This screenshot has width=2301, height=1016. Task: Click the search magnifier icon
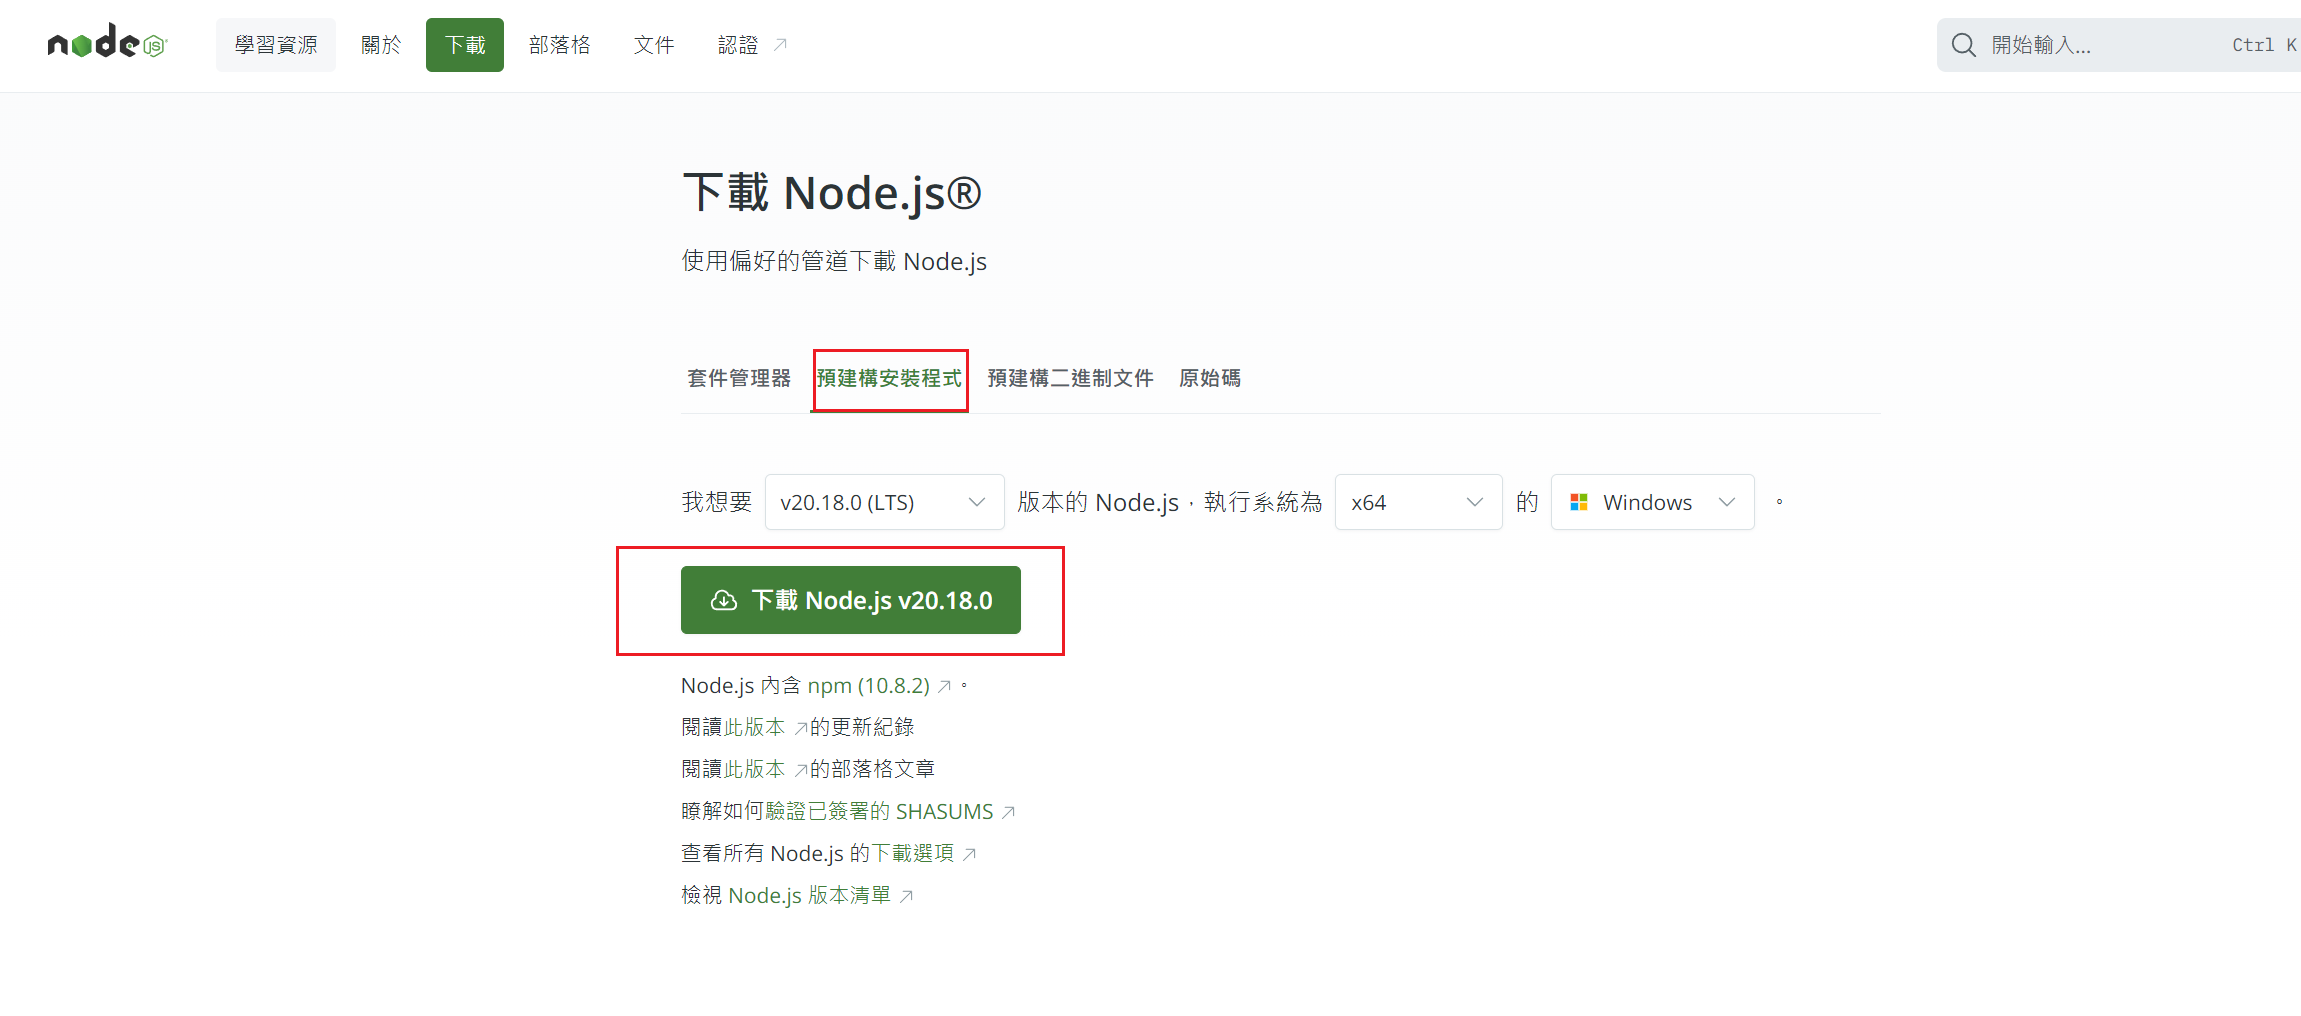coord(1963,45)
